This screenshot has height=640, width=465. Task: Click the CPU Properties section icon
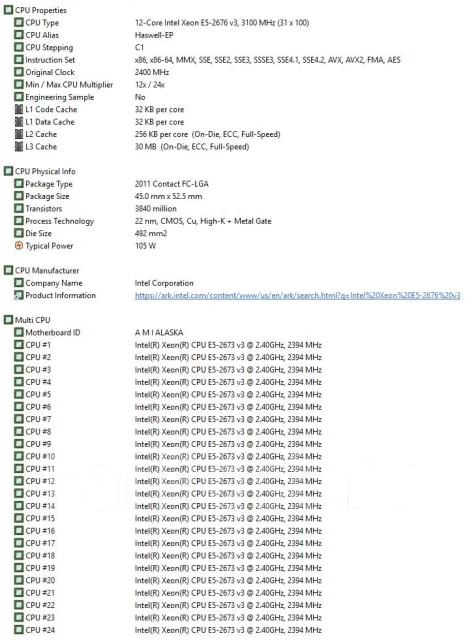[9, 10]
